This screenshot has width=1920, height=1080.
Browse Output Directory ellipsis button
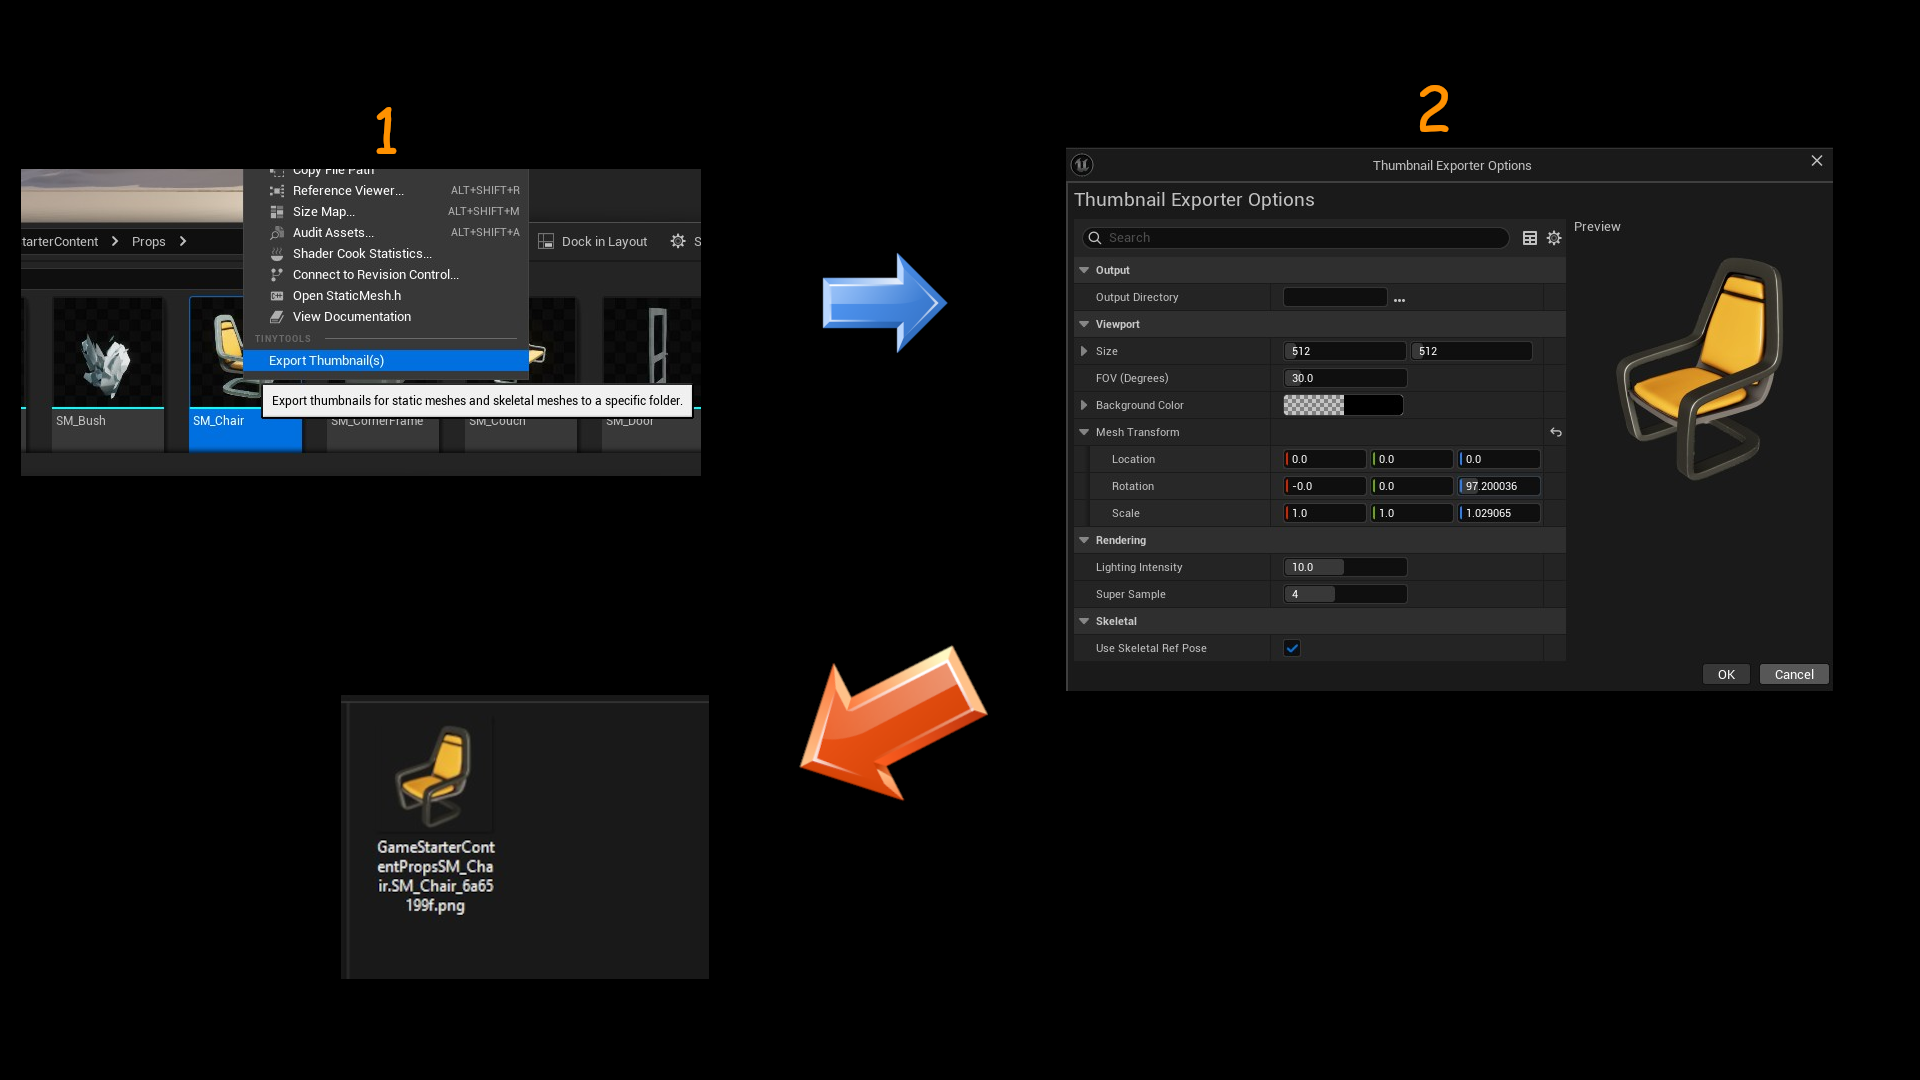pos(1399,299)
